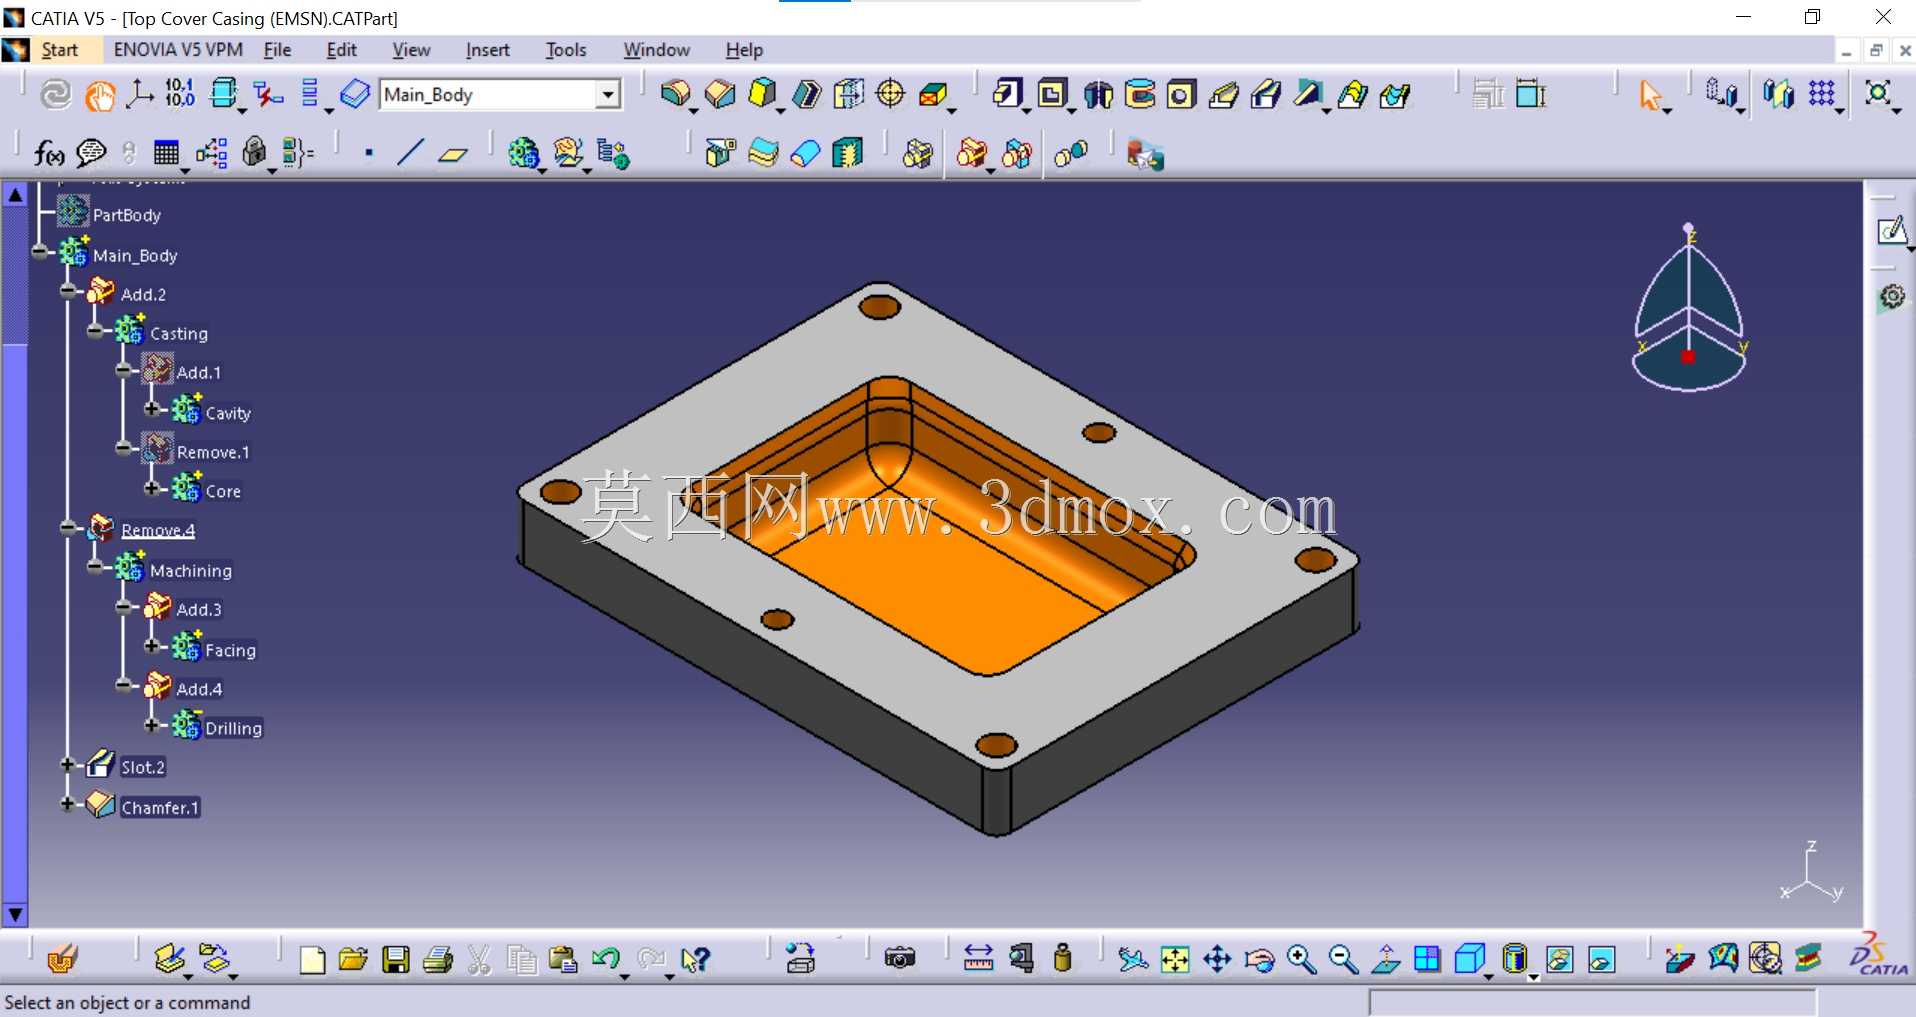Open the Main_Body combo box dropdown
Viewport: 1916px width, 1017px height.
607,95
